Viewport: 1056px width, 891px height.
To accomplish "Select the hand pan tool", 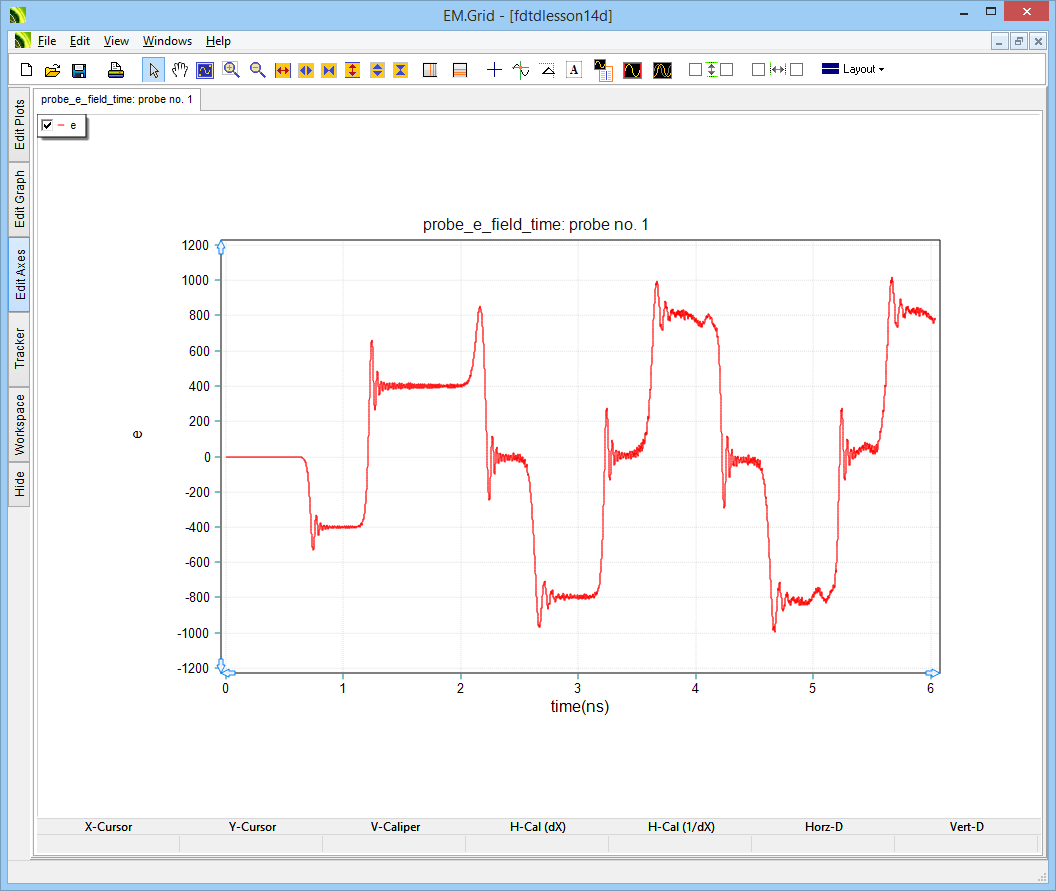I will click(x=180, y=70).
